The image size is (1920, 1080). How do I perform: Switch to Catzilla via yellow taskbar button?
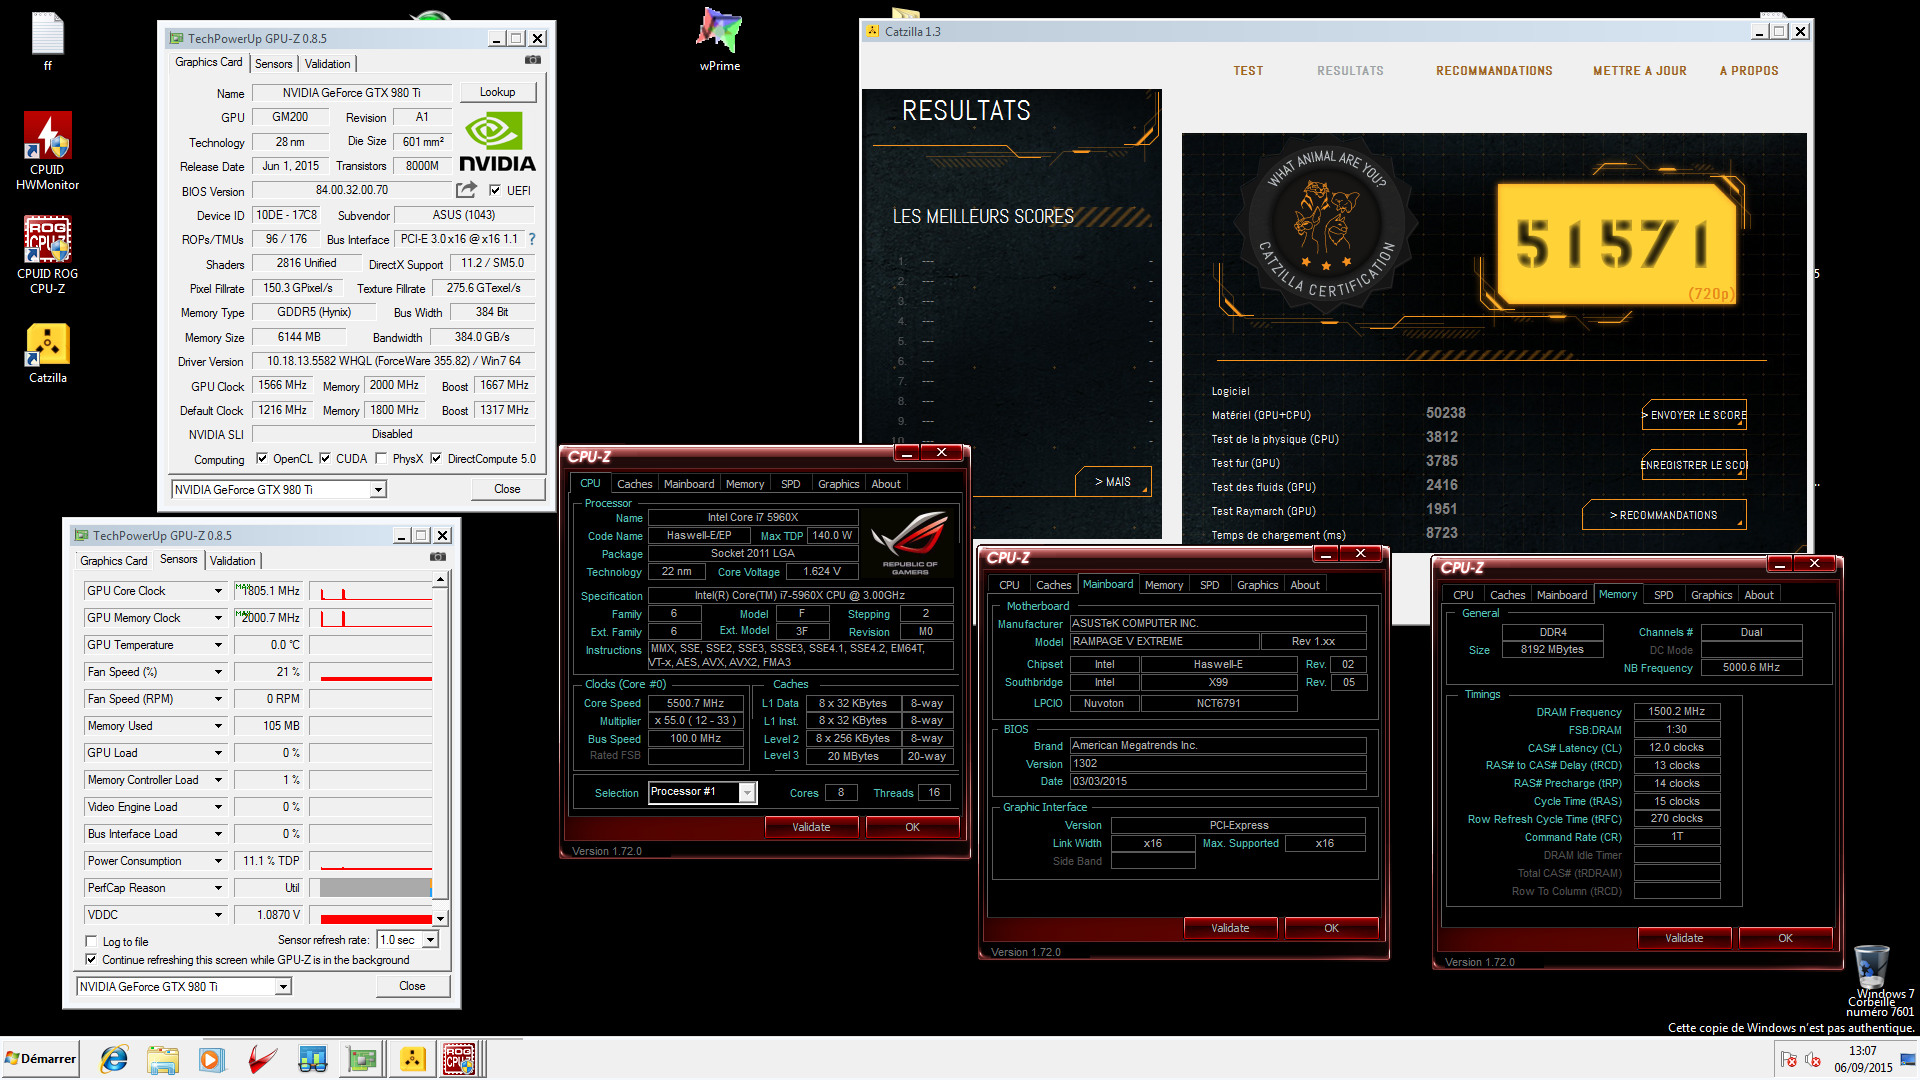pyautogui.click(x=412, y=1059)
